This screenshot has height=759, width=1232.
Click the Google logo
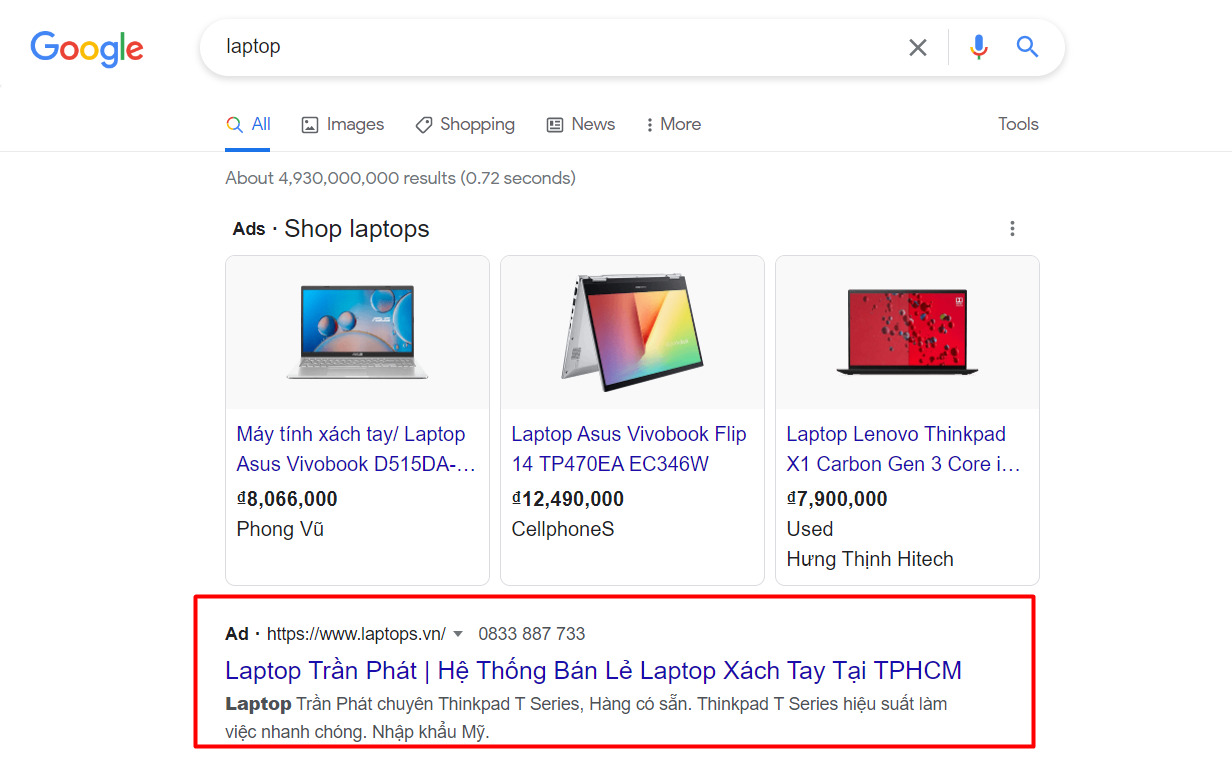point(87,48)
